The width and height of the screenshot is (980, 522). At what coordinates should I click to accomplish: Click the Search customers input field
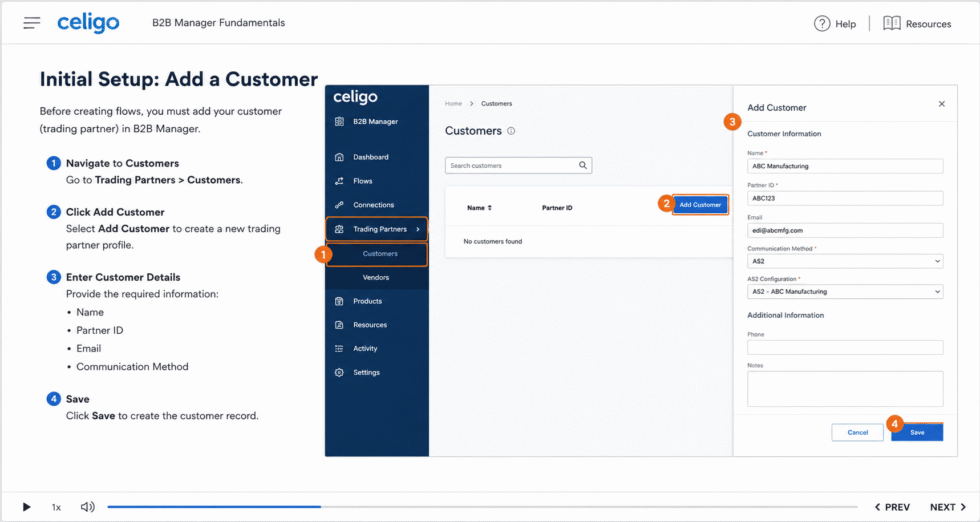(518, 166)
